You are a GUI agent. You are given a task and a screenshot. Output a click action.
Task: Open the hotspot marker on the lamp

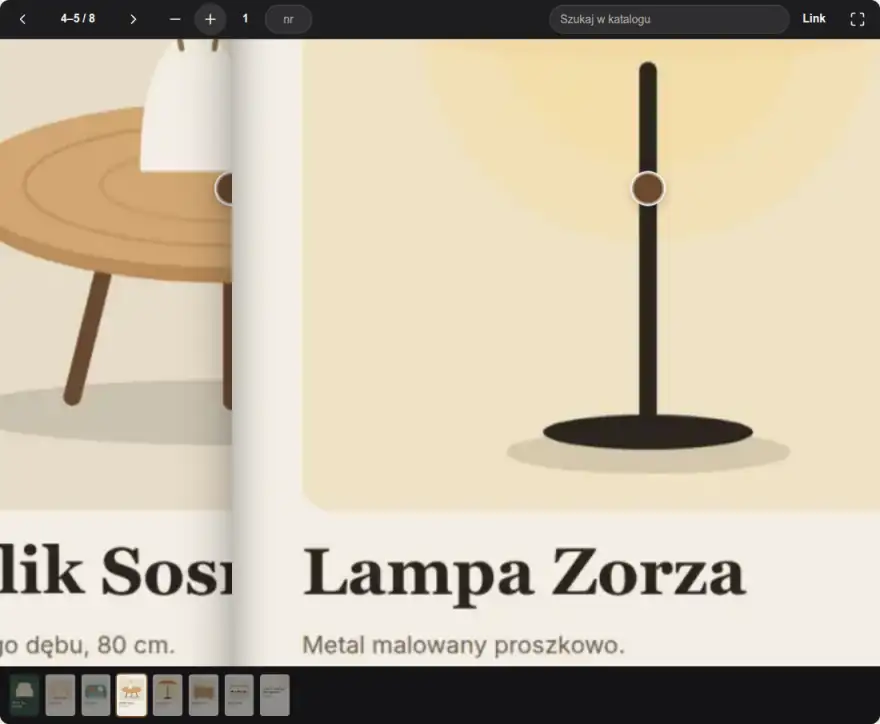648,189
